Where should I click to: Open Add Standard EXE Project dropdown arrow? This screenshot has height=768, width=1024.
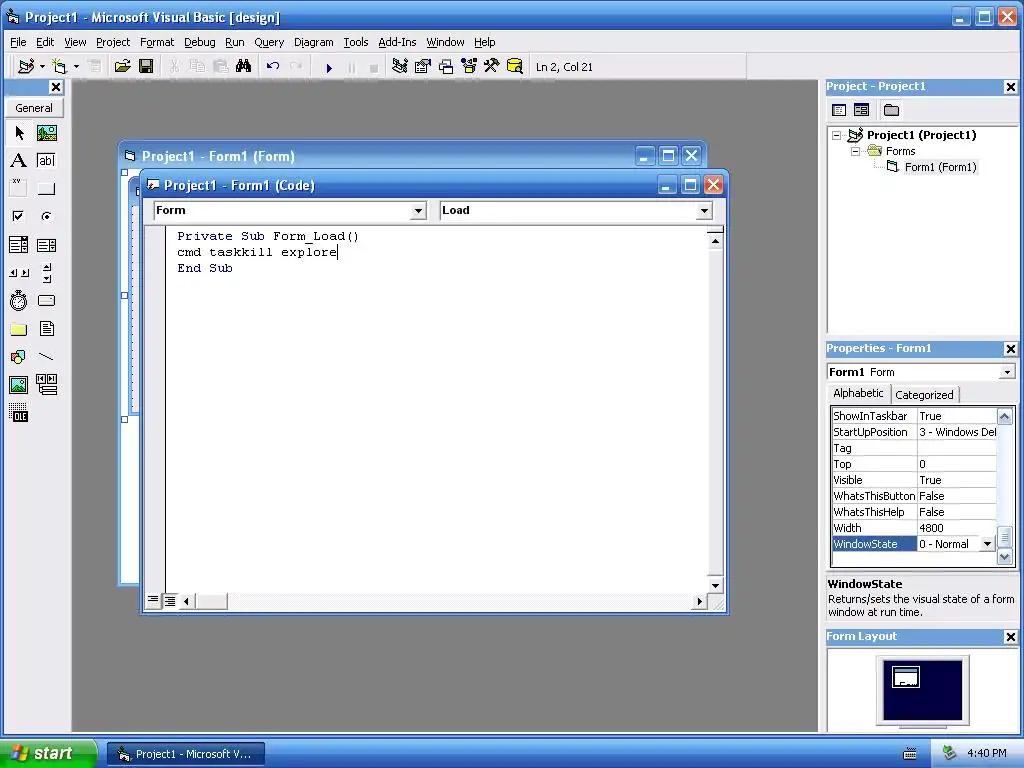[x=42, y=67]
